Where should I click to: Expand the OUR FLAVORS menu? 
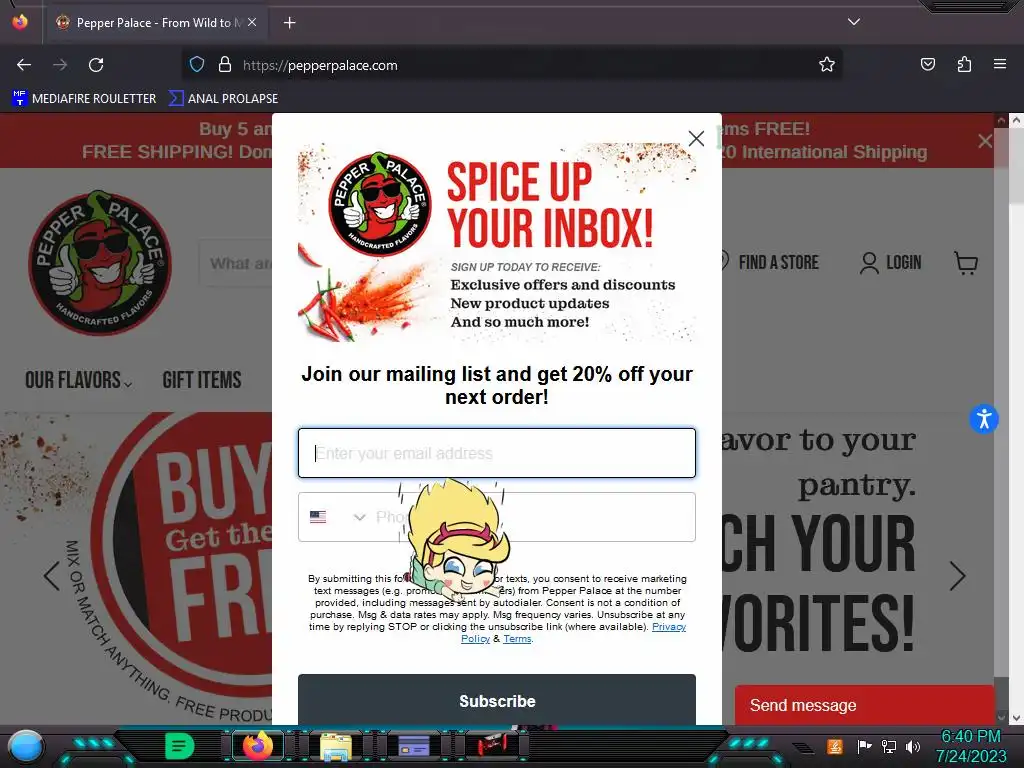[x=78, y=380]
